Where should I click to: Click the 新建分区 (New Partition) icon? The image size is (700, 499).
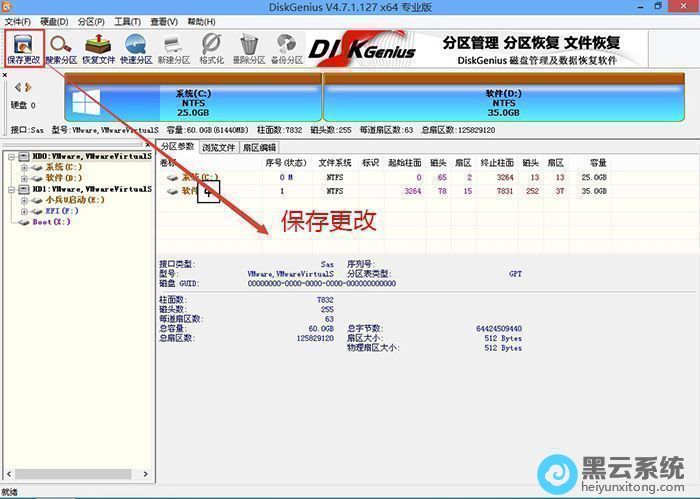(x=173, y=46)
